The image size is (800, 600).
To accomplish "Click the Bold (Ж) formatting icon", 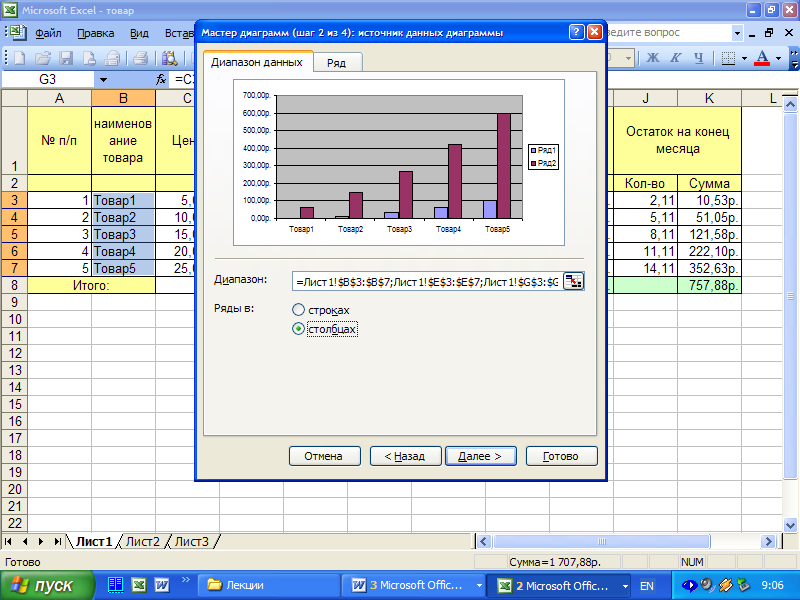I will coord(653,58).
